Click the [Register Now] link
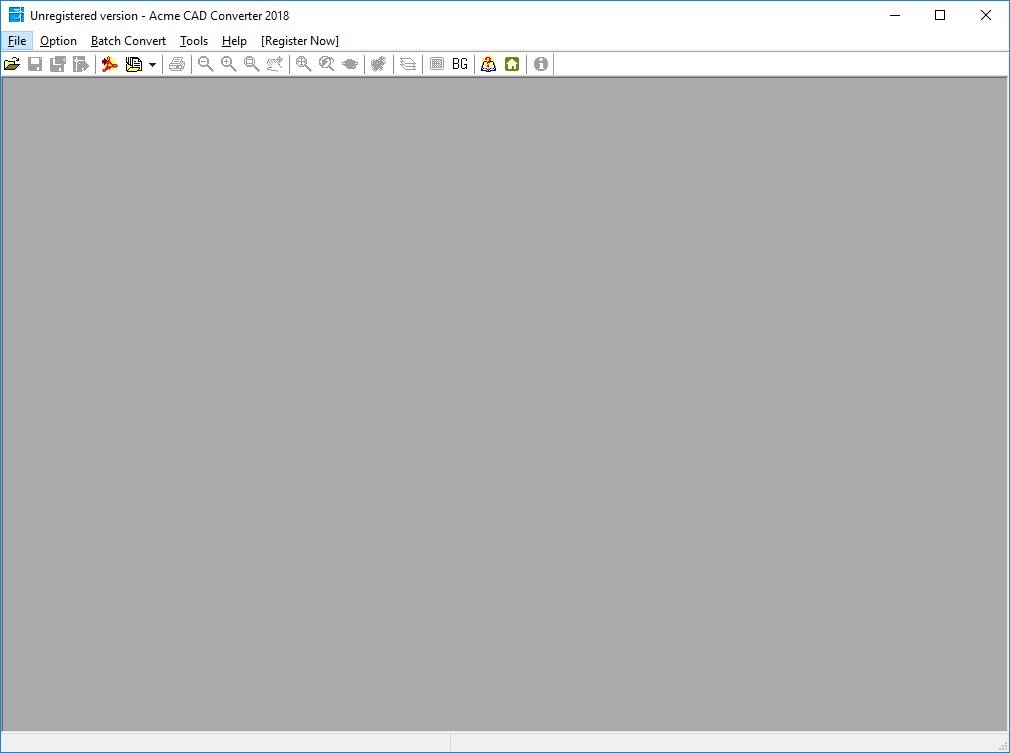Viewport: 1010px width, 753px height. pyautogui.click(x=300, y=41)
